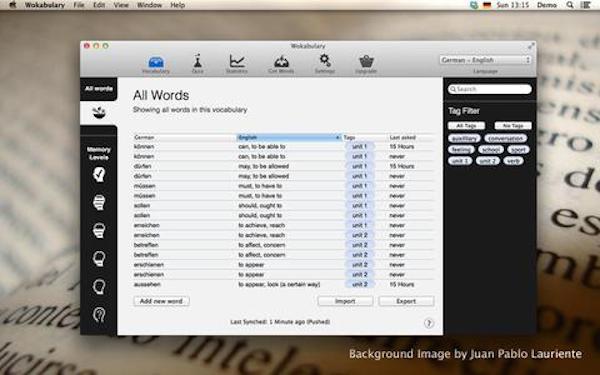Select memory level head with checkmark
This screenshot has height=375, width=600.
[x=99, y=174]
